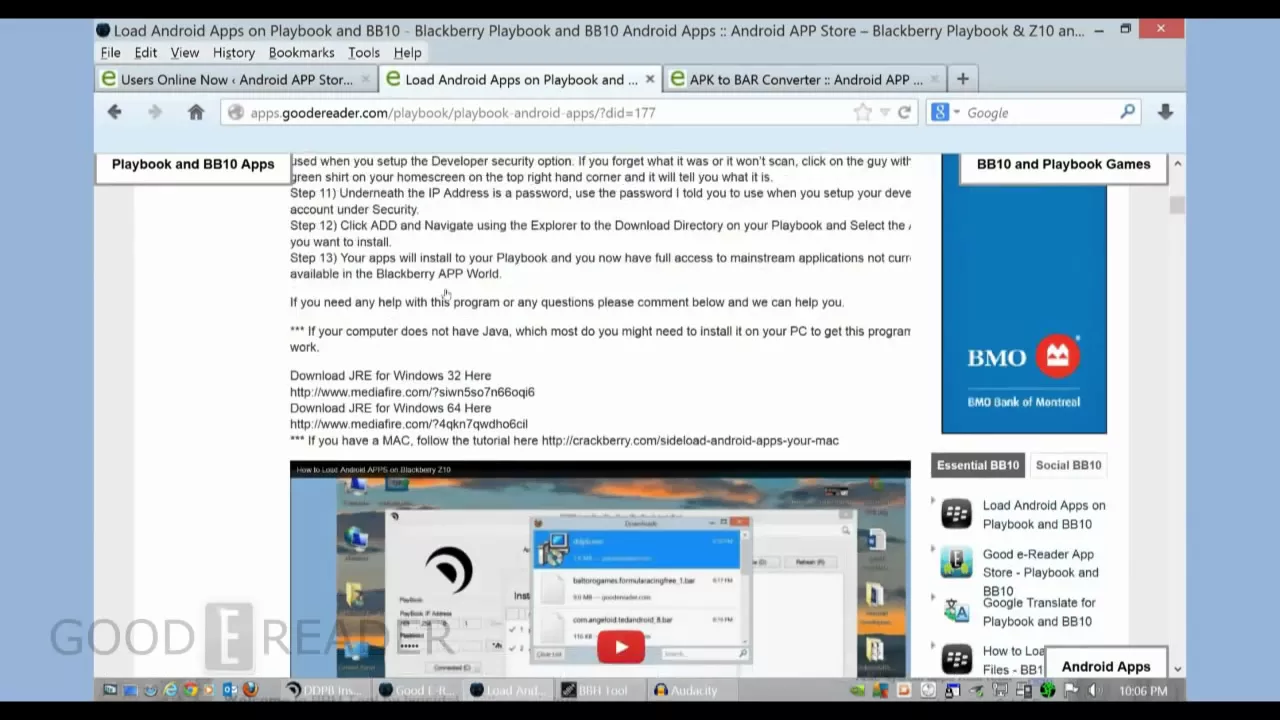The width and height of the screenshot is (1280, 720).
Task: Expand arrow beside Load Android Apps item
Action: point(934,502)
